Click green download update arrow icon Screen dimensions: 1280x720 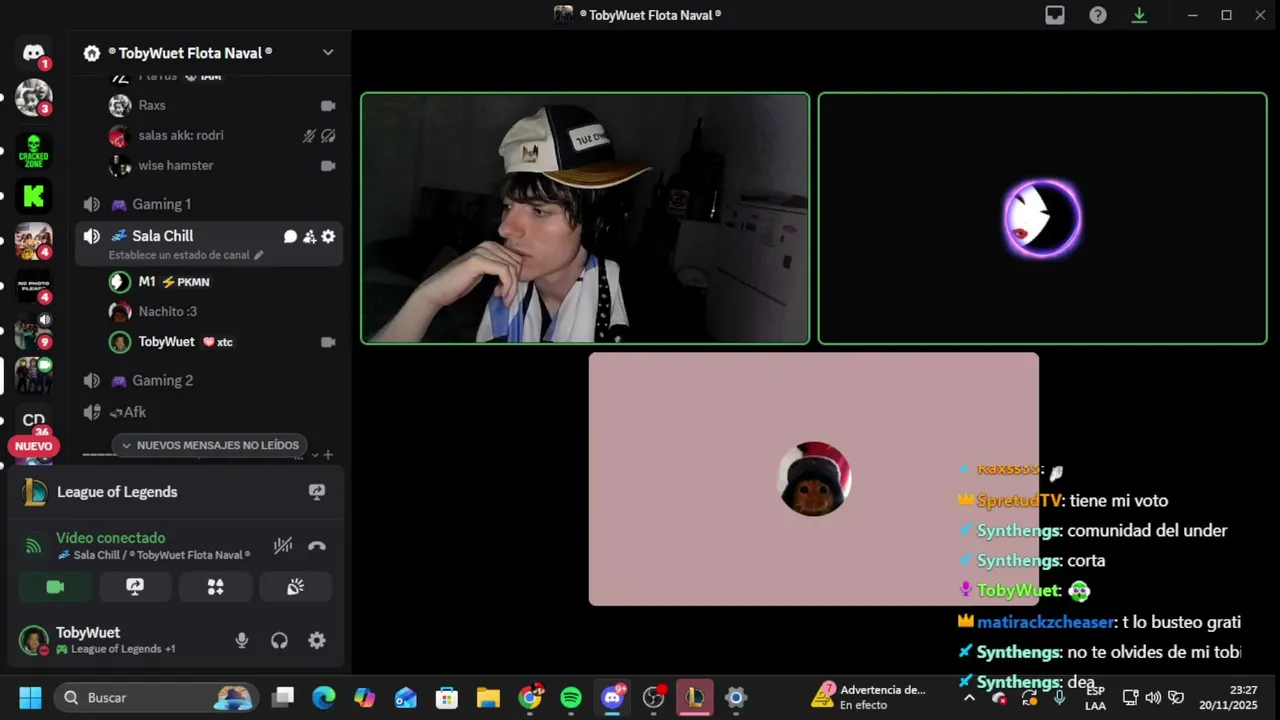pyautogui.click(x=1139, y=15)
